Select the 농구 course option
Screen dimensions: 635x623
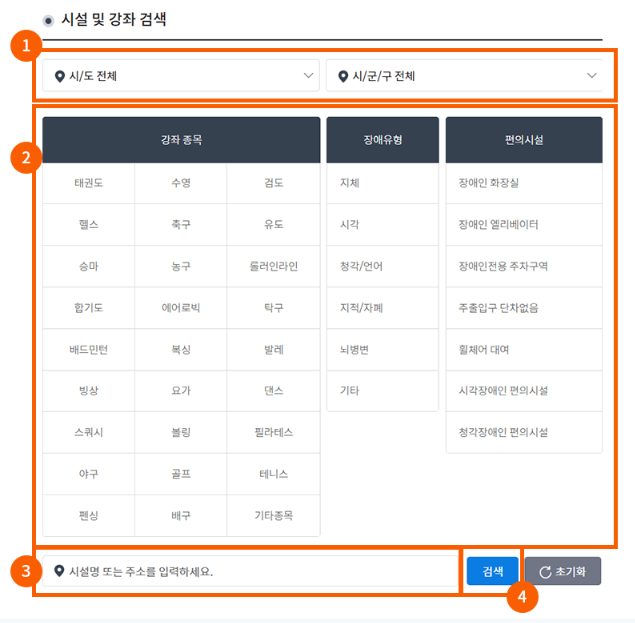click(181, 267)
